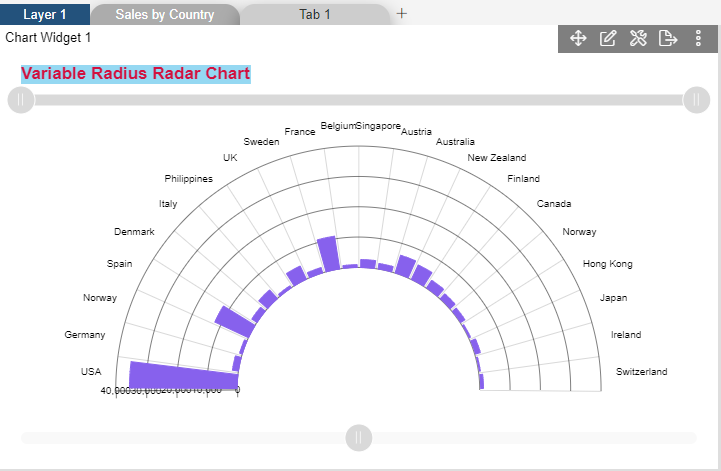Click the Australia axis label
Screen dimensions: 721x471
pos(455,142)
